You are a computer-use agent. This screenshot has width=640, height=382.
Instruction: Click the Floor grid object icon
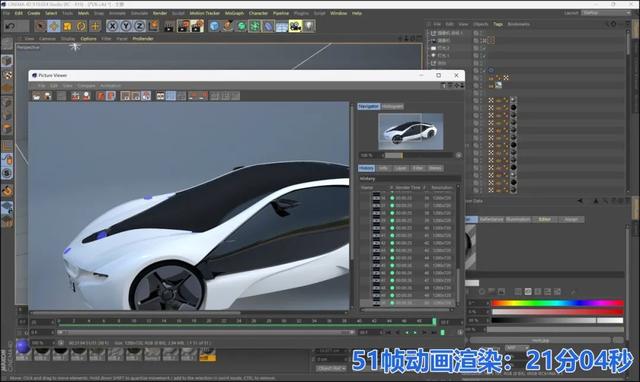(282, 26)
